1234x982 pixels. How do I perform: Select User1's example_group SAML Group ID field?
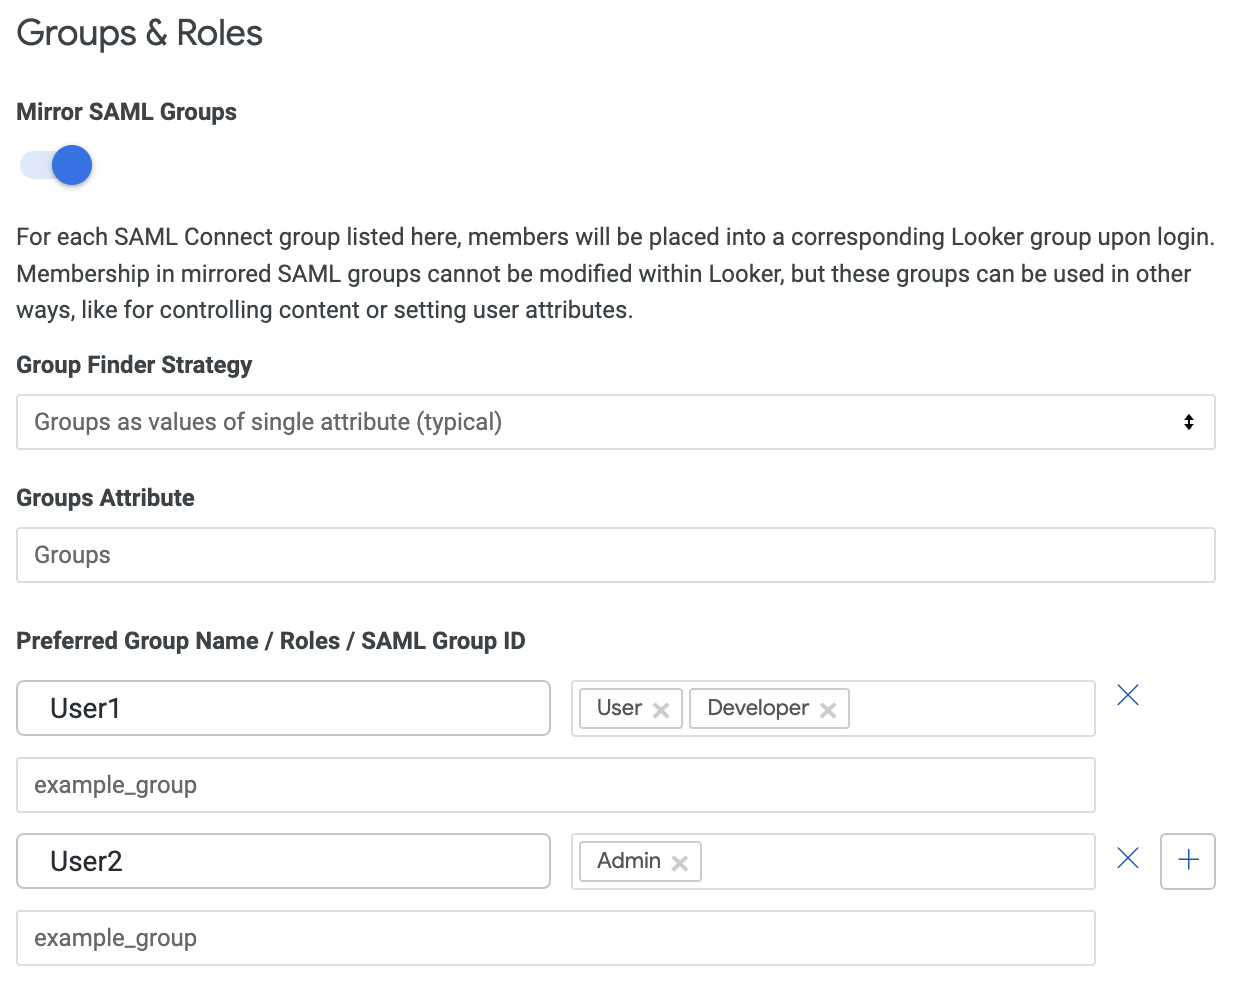tap(556, 785)
